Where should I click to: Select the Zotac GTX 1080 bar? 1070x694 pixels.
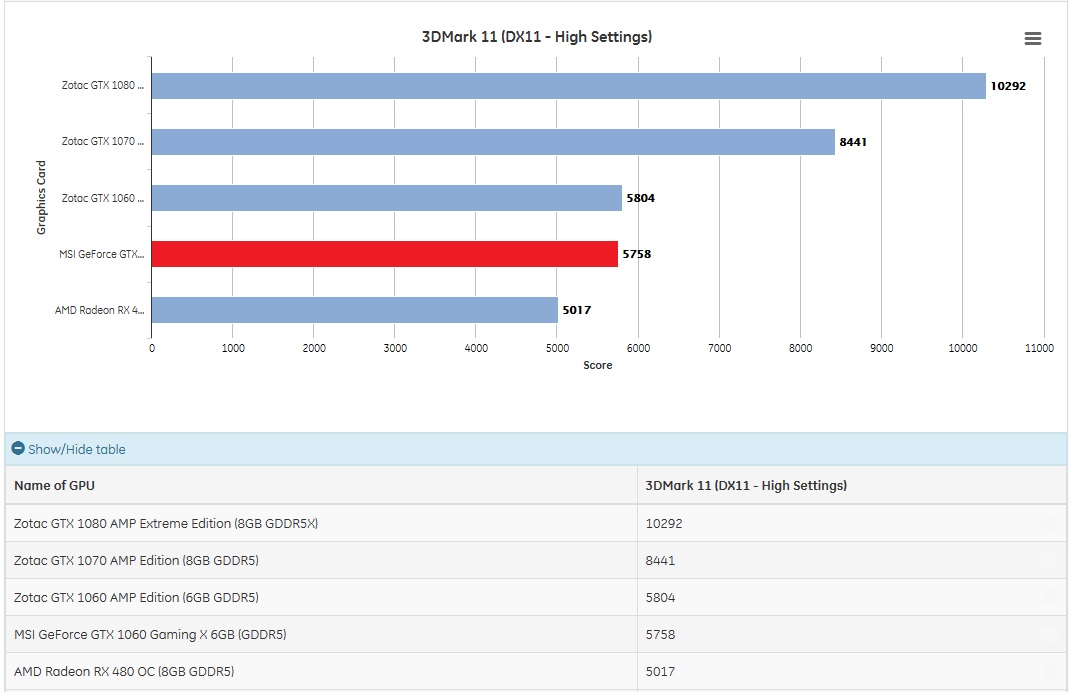pos(568,86)
